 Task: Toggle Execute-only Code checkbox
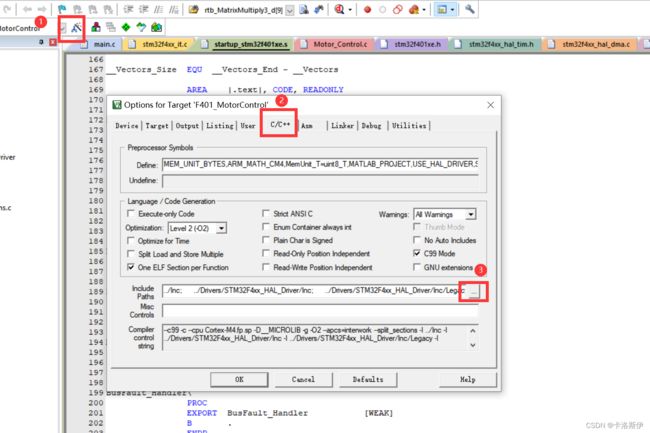click(x=131, y=213)
